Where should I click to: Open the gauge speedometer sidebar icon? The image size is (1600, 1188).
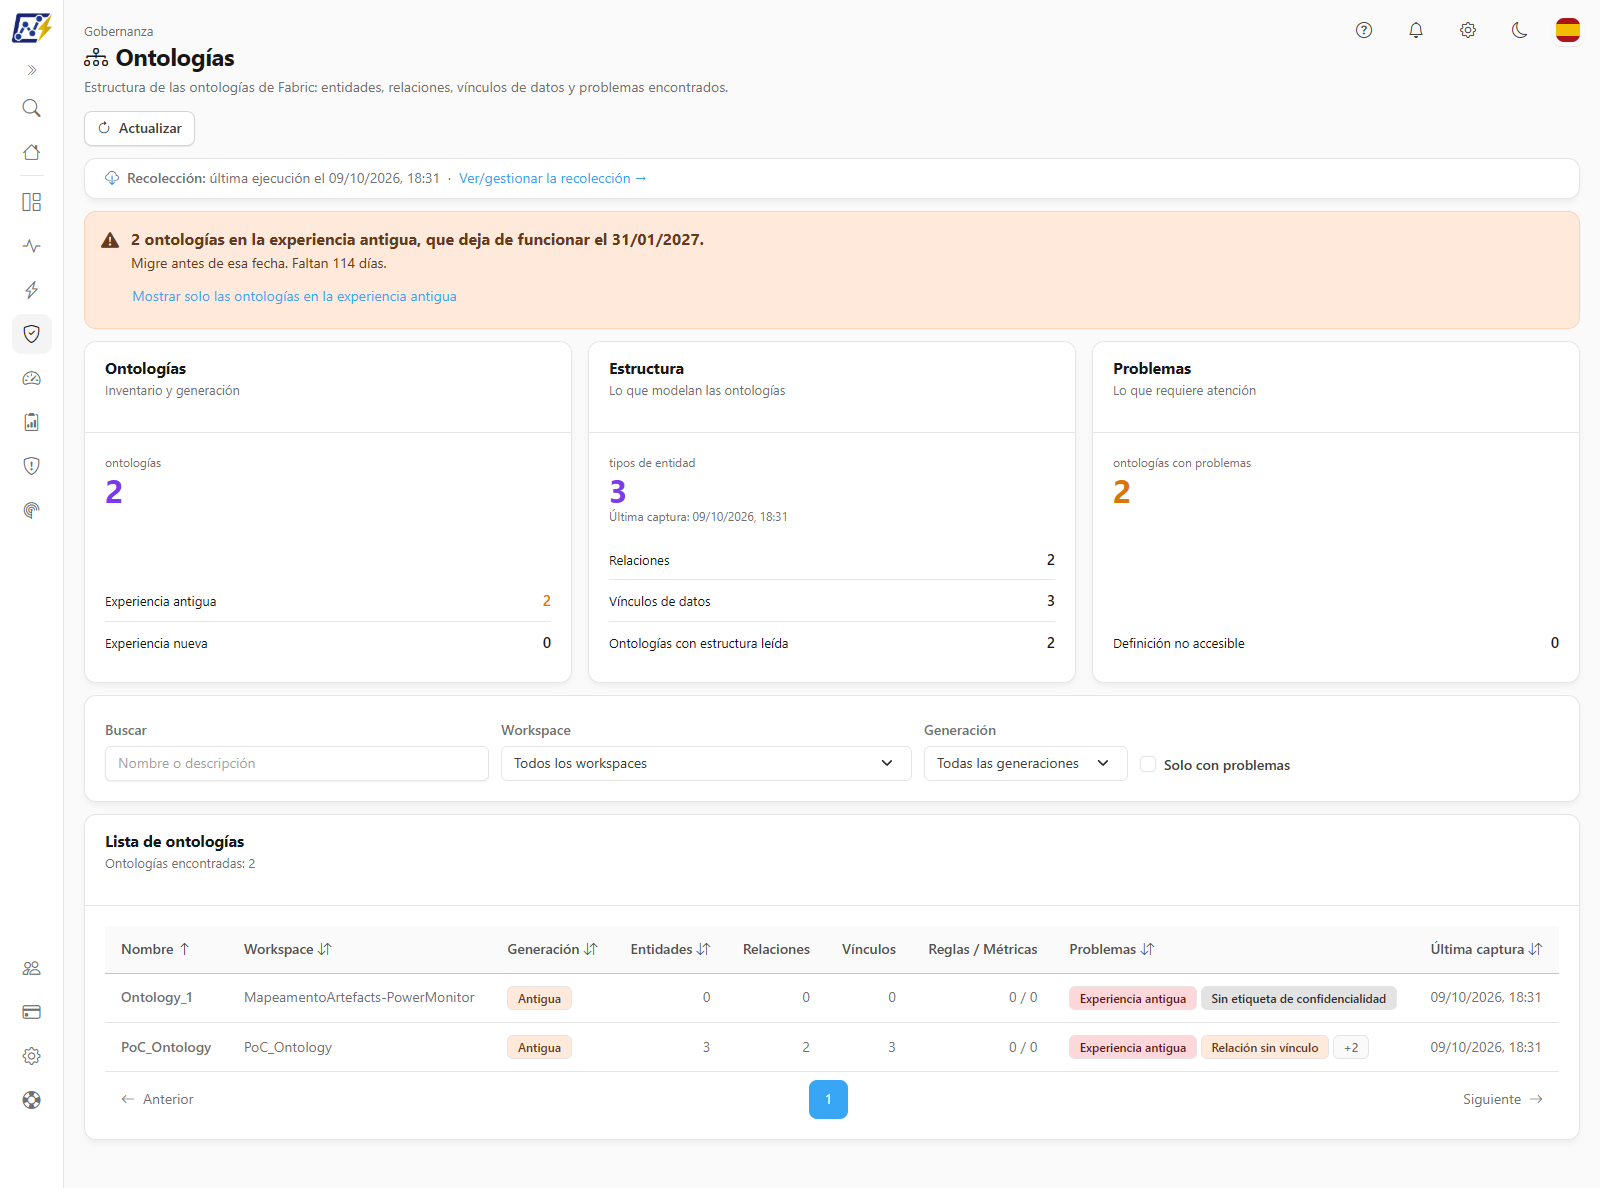tap(32, 378)
